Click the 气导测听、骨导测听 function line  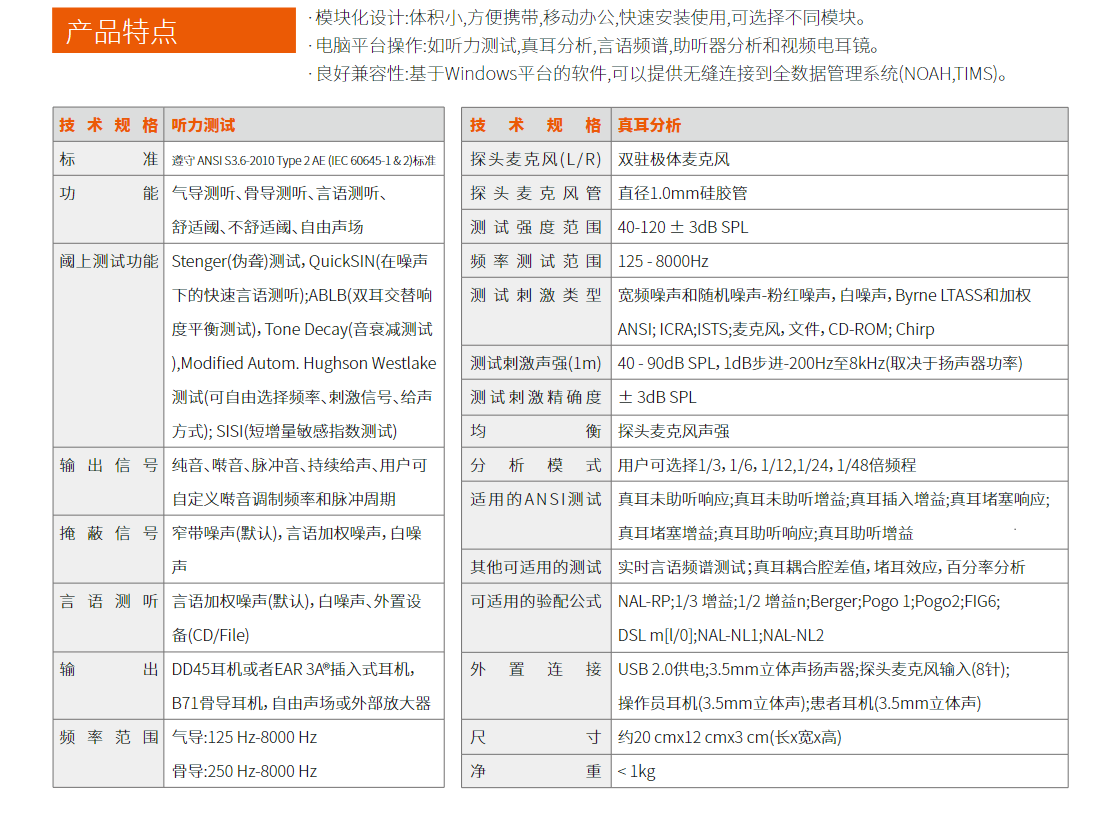click(x=279, y=194)
